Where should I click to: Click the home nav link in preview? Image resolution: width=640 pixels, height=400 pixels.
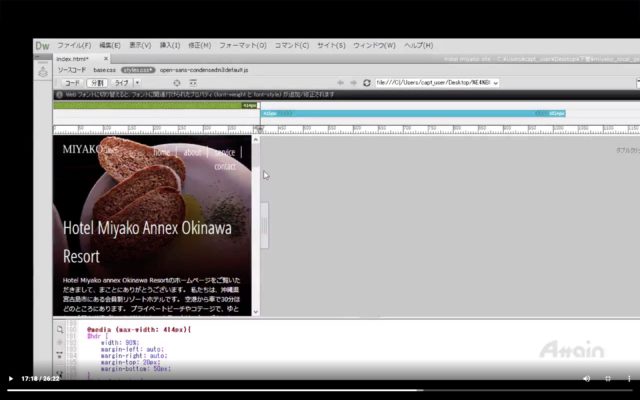click(161, 152)
